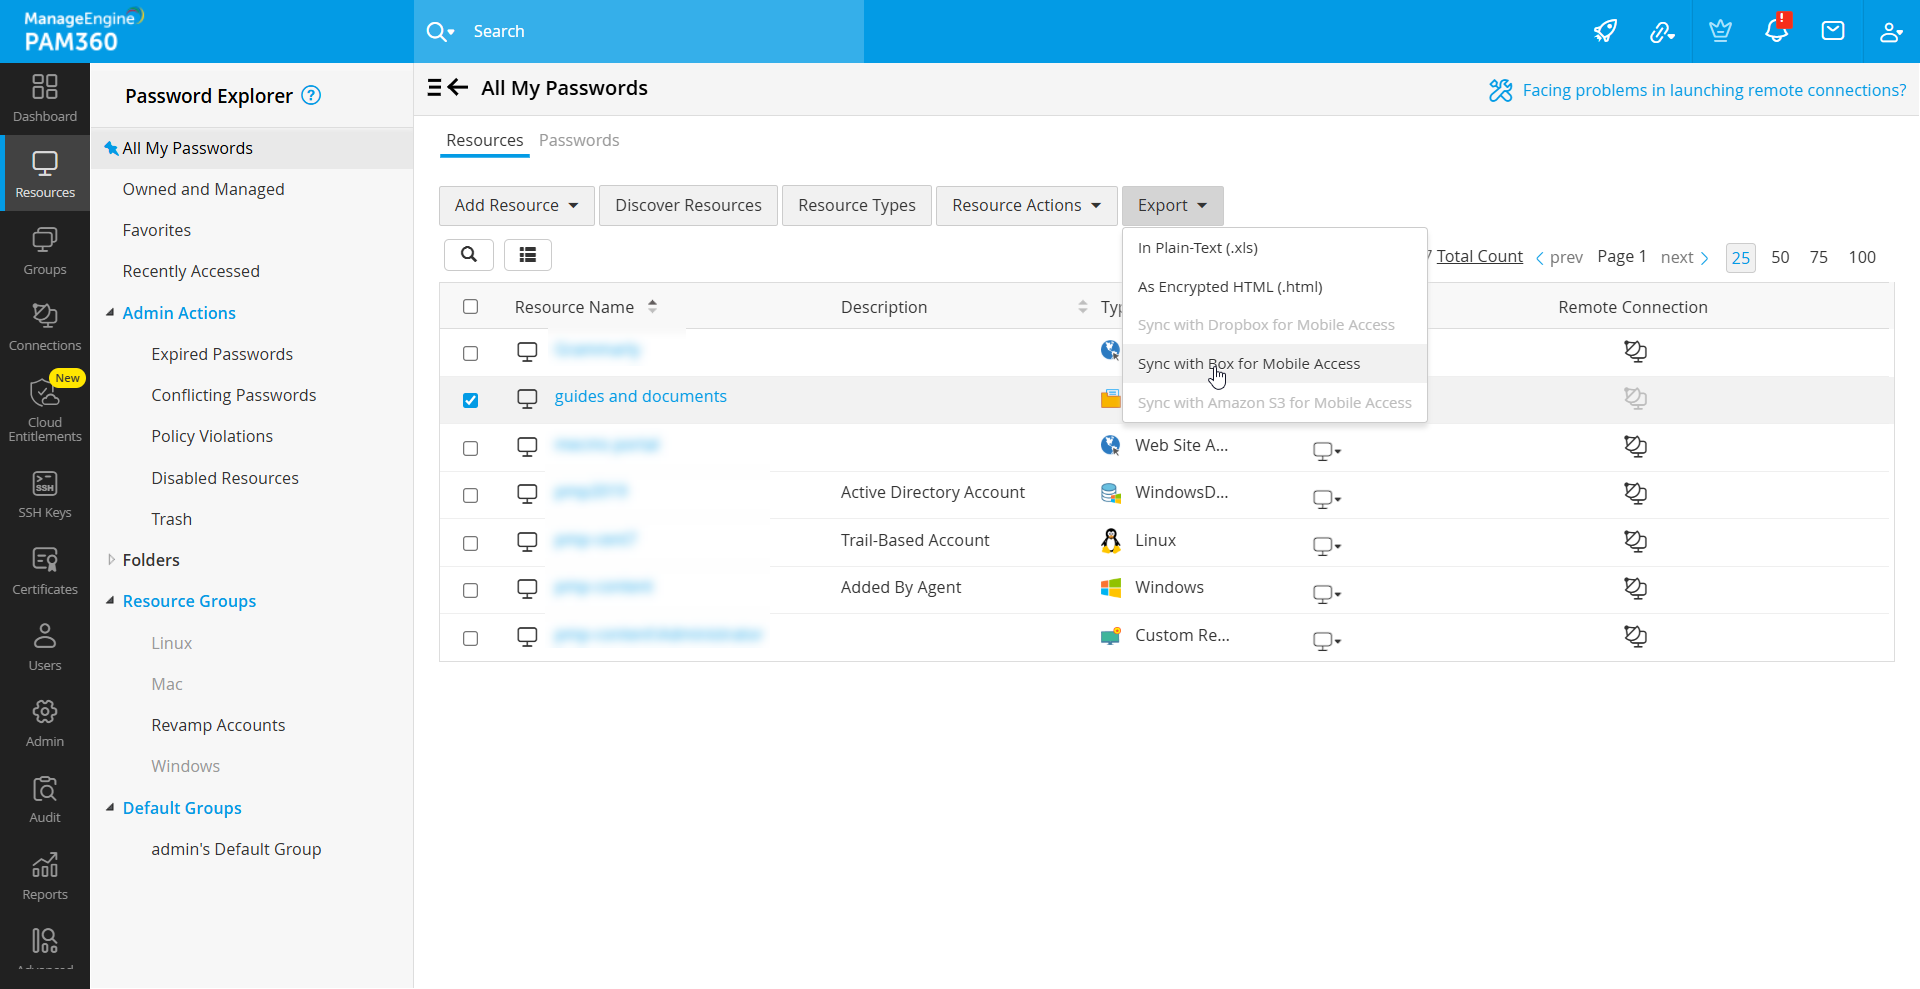Toggle the select-all resources checkbox
This screenshot has height=989, width=1920.
point(471,307)
